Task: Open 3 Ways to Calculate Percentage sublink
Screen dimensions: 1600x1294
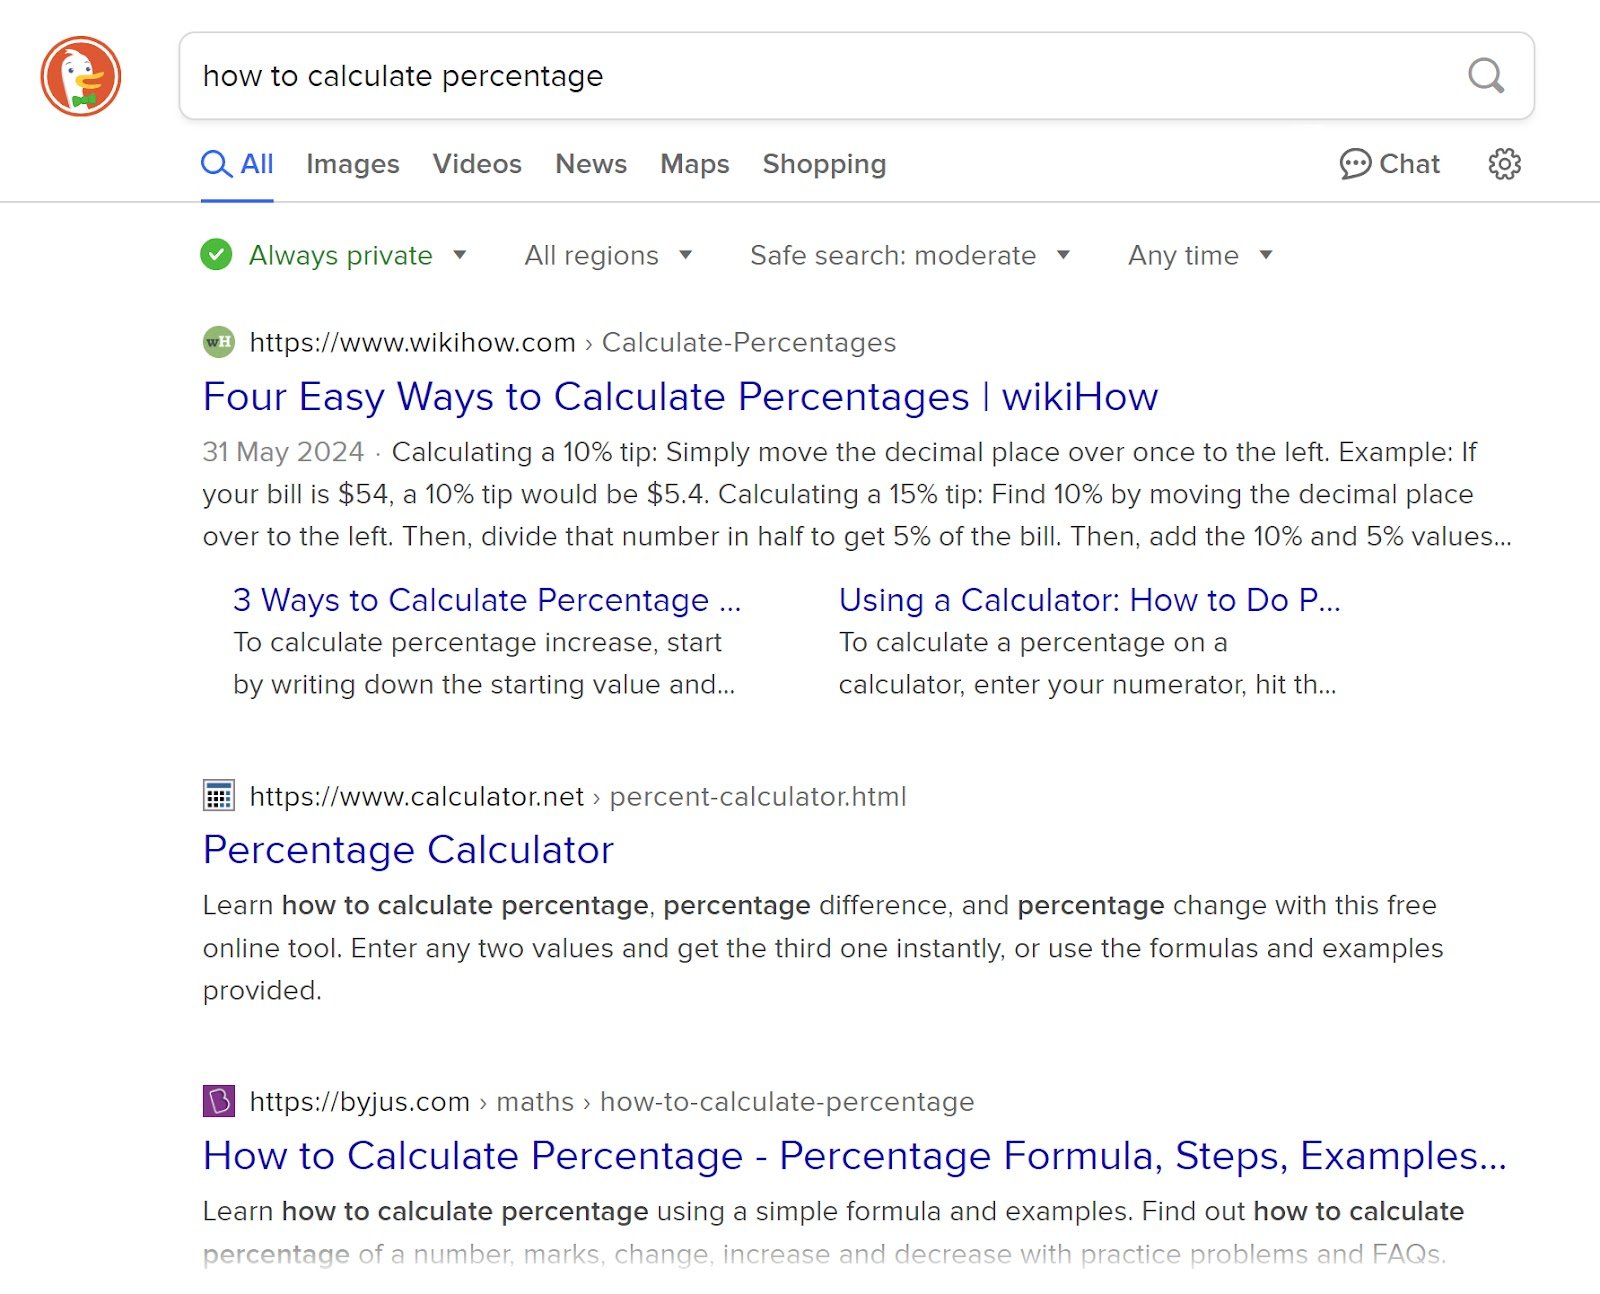Action: [487, 600]
